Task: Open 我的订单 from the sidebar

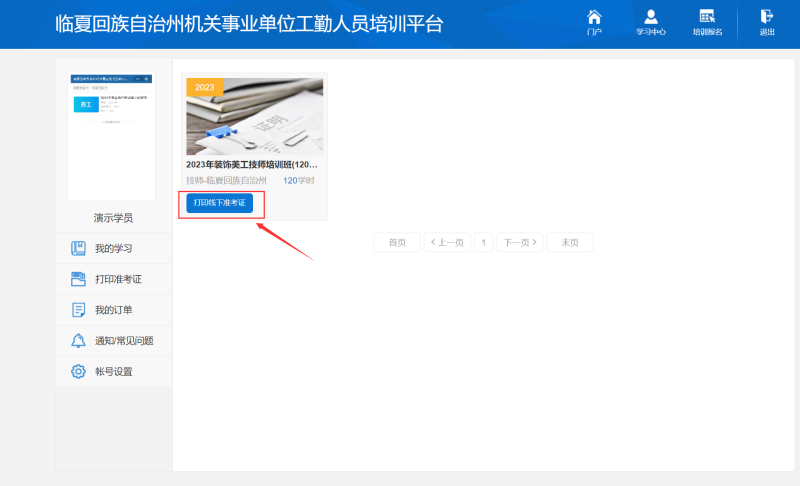Action: tap(113, 310)
